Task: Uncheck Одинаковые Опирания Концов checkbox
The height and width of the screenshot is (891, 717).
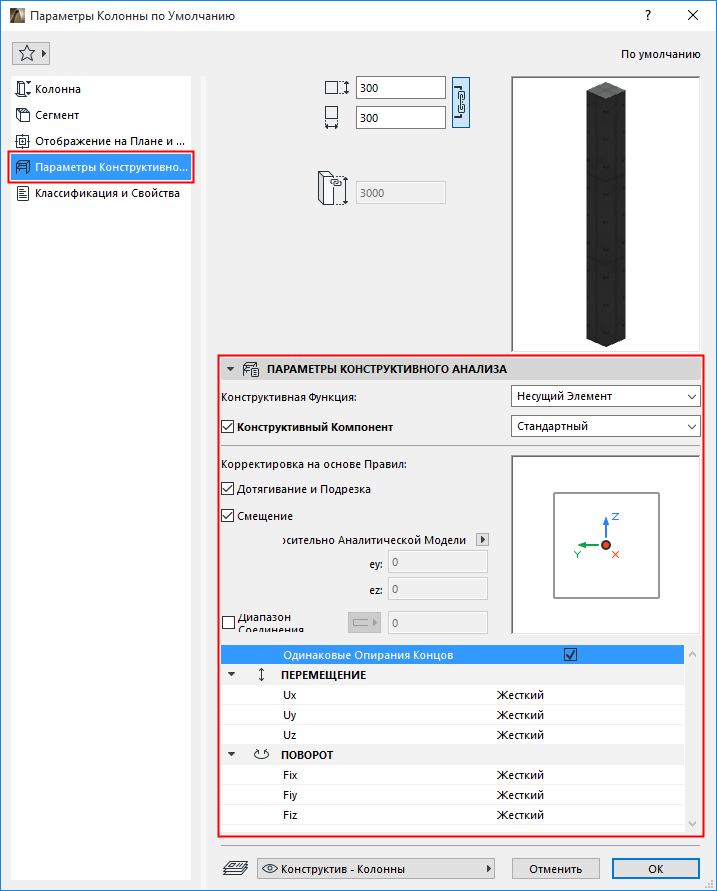Action: [x=570, y=655]
